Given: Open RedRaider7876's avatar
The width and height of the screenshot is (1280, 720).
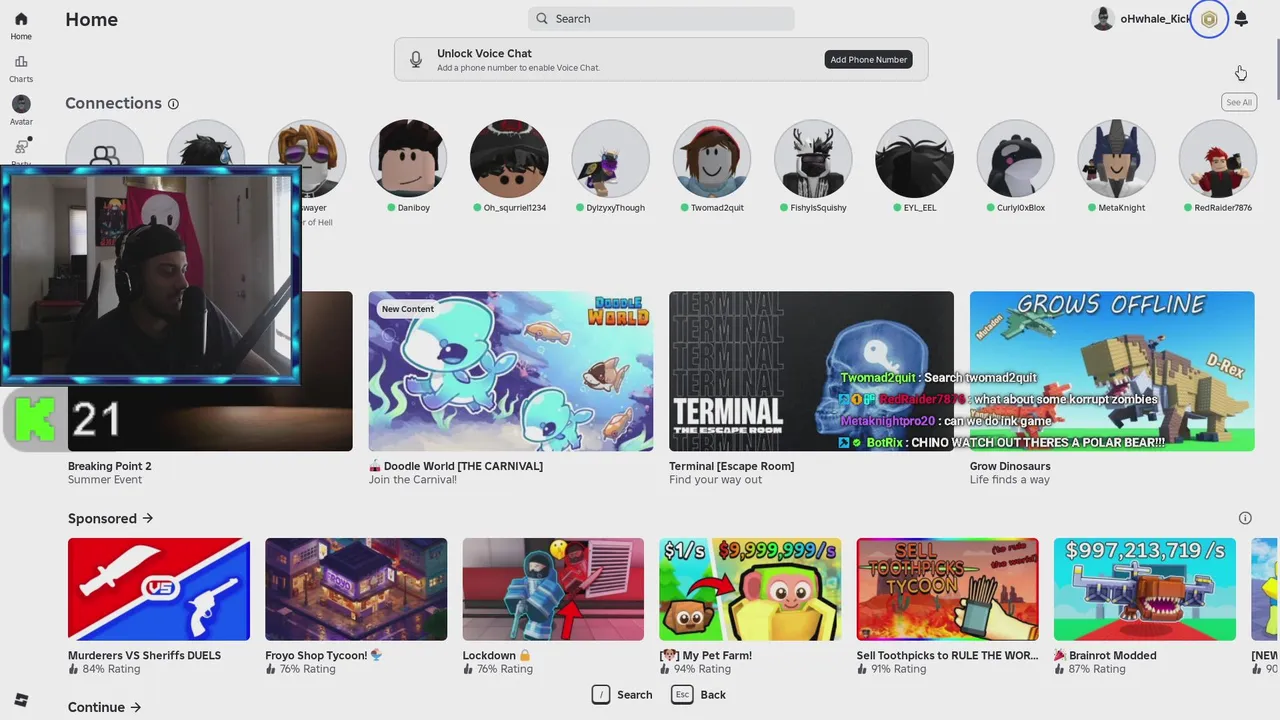Looking at the screenshot, I should [1217, 159].
